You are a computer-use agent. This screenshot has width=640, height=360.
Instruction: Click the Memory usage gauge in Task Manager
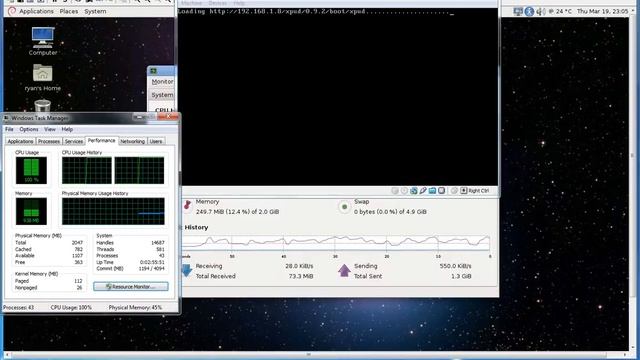[x=31, y=211]
